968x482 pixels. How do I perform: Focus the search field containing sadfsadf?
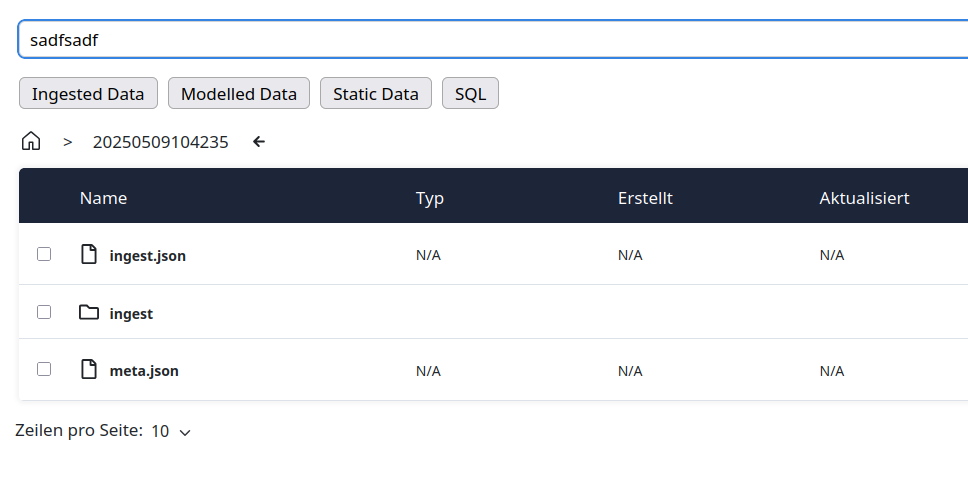point(490,40)
